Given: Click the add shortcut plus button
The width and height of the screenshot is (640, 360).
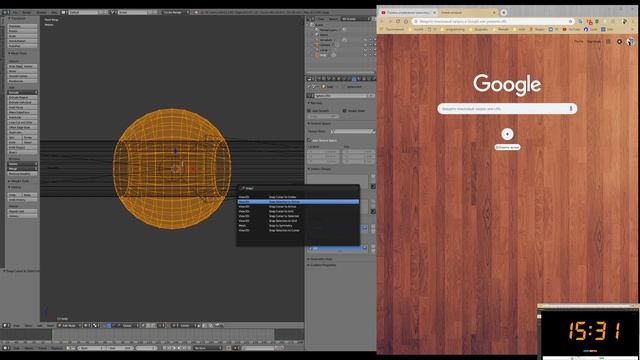Looking at the screenshot, I should click(x=507, y=134).
